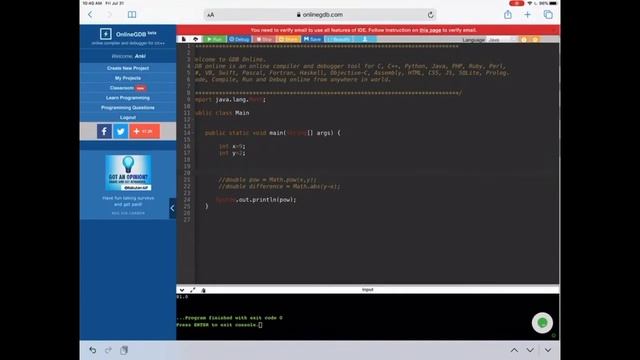The width and height of the screenshot is (640, 360).
Task: Click the keyboard bar redo icon
Action: (108, 350)
